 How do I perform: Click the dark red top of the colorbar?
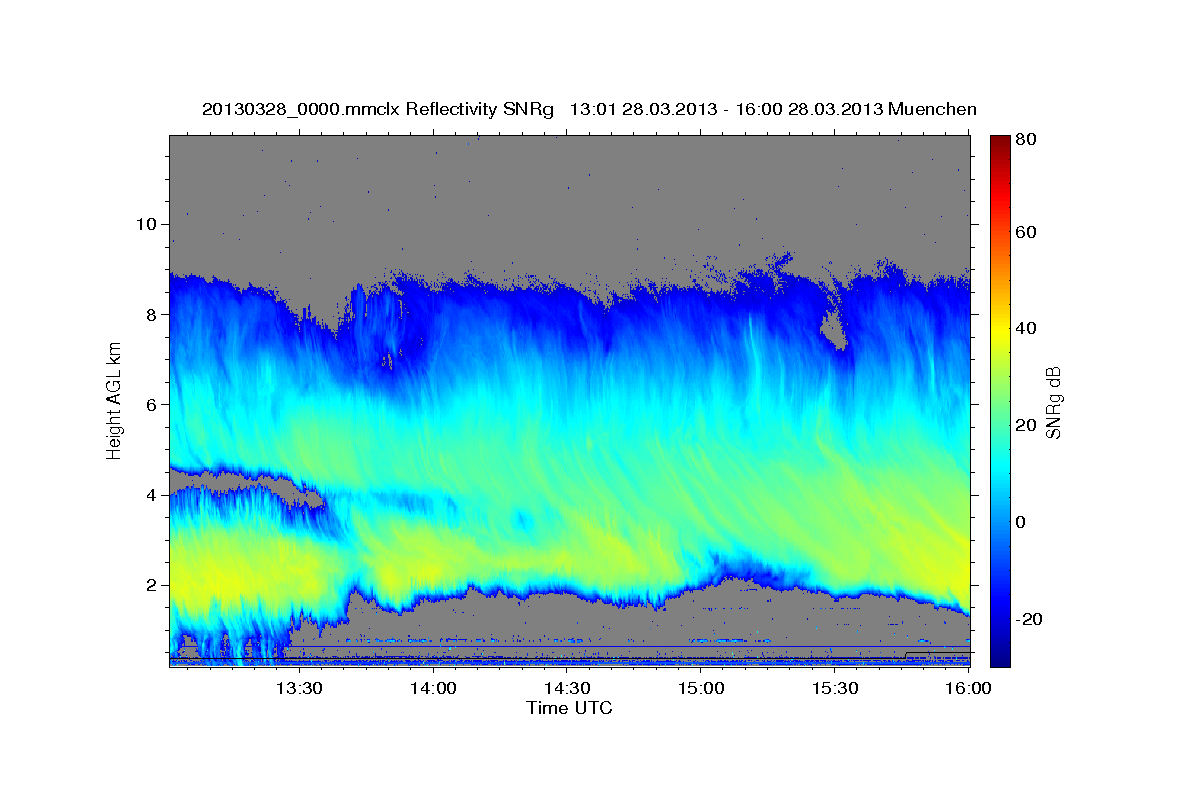[x=1000, y=143]
